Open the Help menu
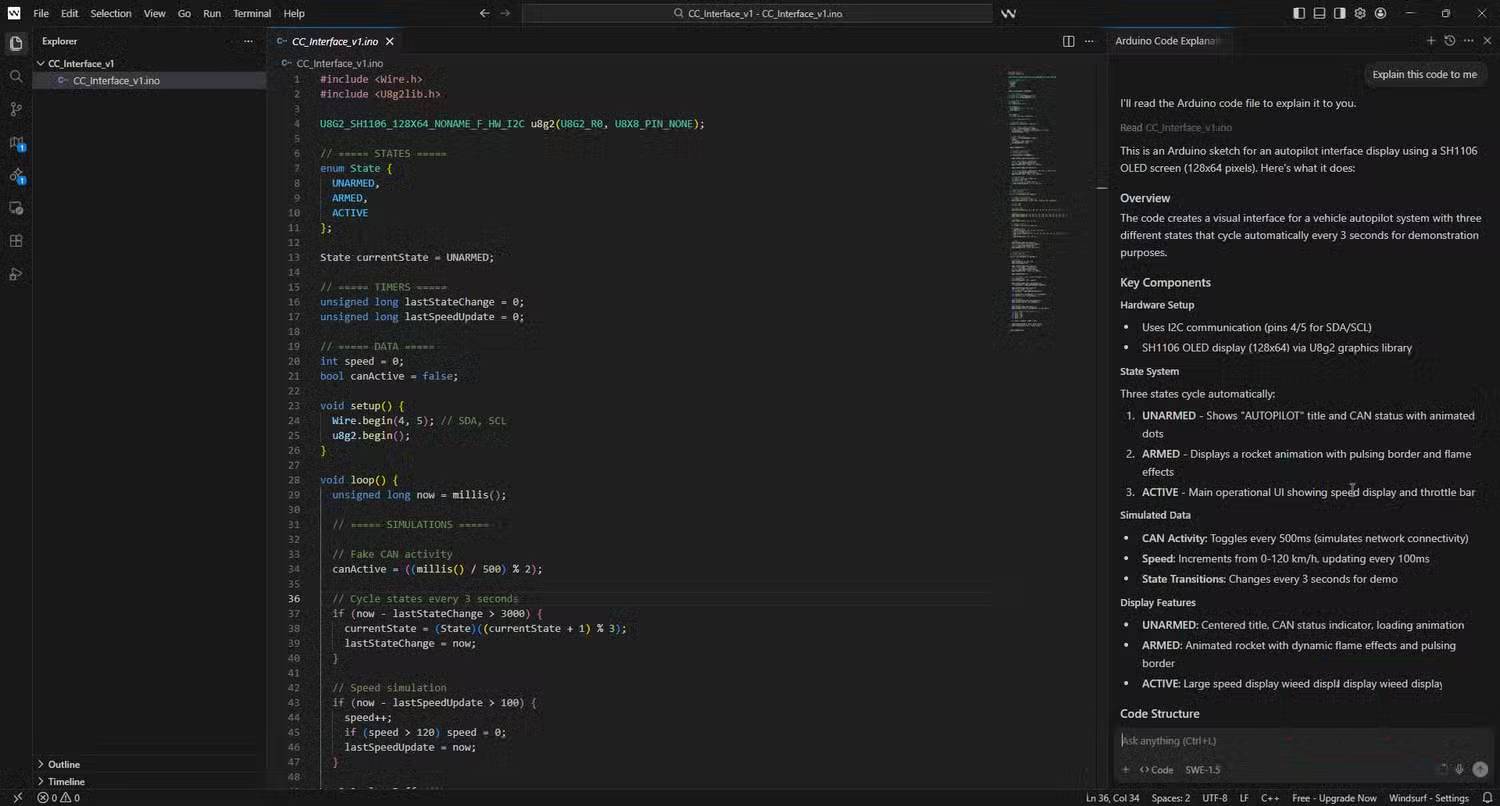1500x806 pixels. (294, 13)
